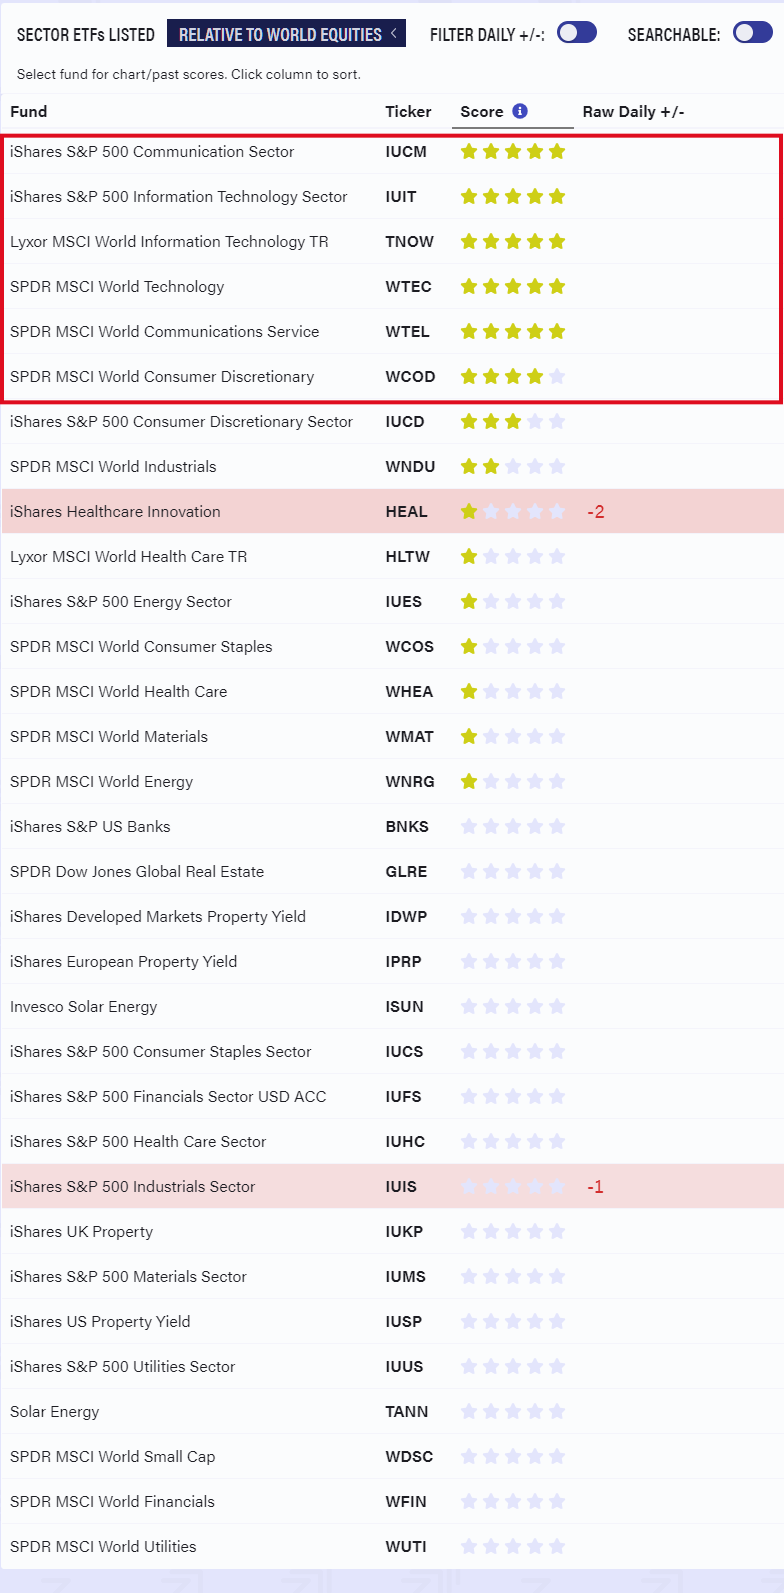784x1593 pixels.
Task: Sort by Raw Daily +/- column
Action: click(633, 111)
